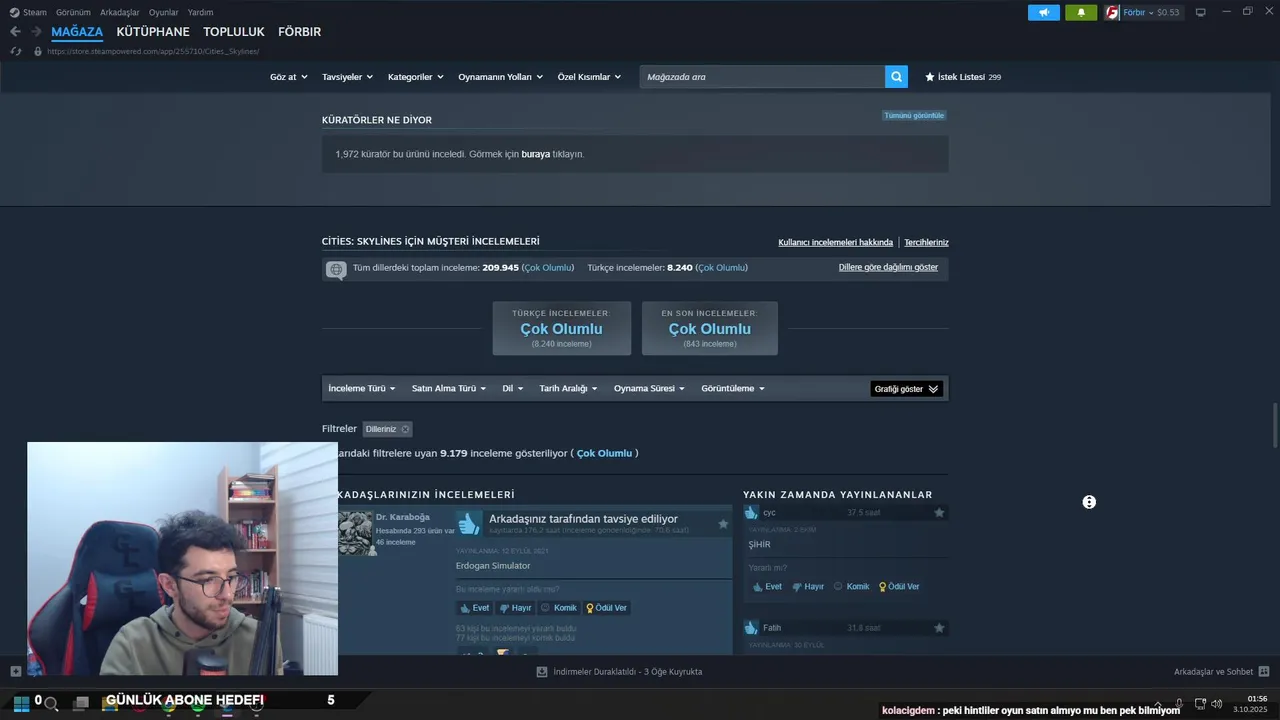Go forward with the right arrow
The height and width of the screenshot is (720, 1280).
pyautogui.click(x=36, y=32)
